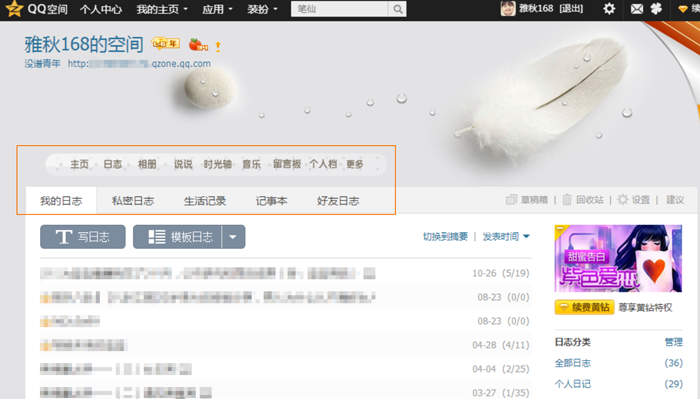Open the mail envelope icon
The height and width of the screenshot is (399, 700).
pos(637,8)
